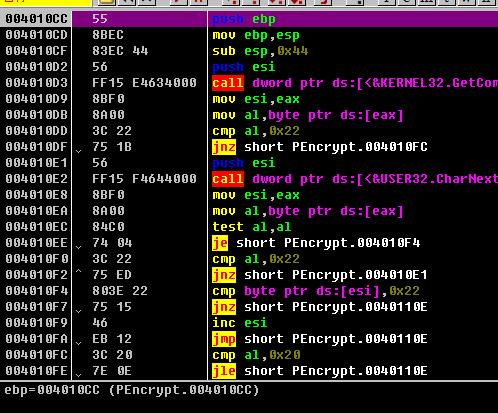Click the Restart program rewind icon
This screenshot has width=498, height=413.
tap(127, 2)
